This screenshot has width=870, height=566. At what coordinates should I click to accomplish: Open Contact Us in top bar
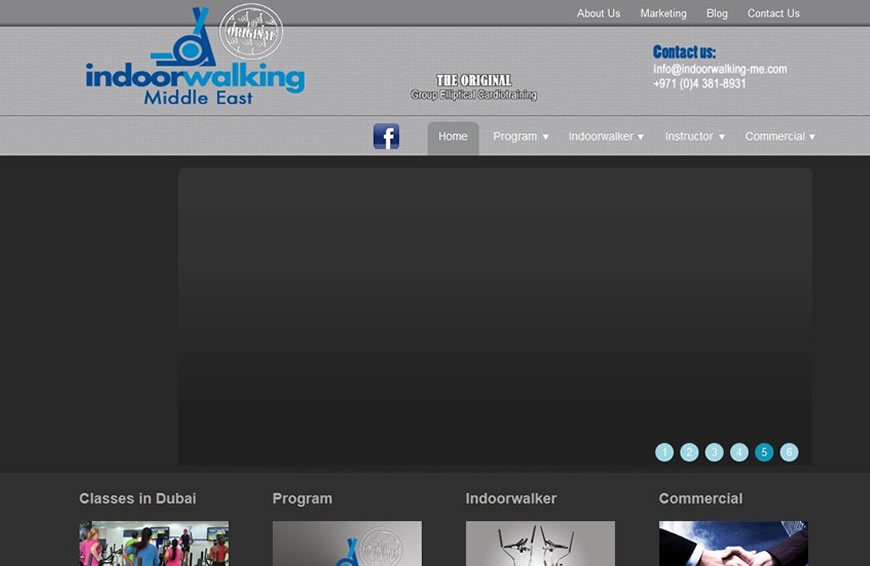[x=773, y=13]
